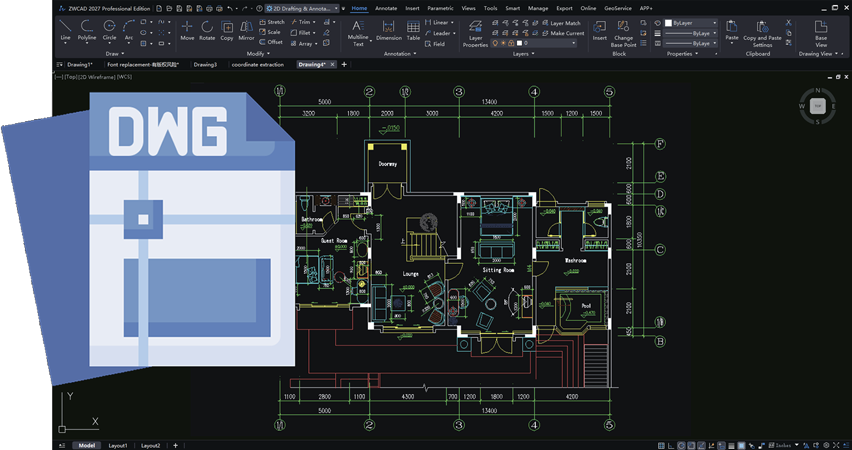852x450 pixels.
Task: Switch to the Layout1 tab
Action: (118, 446)
